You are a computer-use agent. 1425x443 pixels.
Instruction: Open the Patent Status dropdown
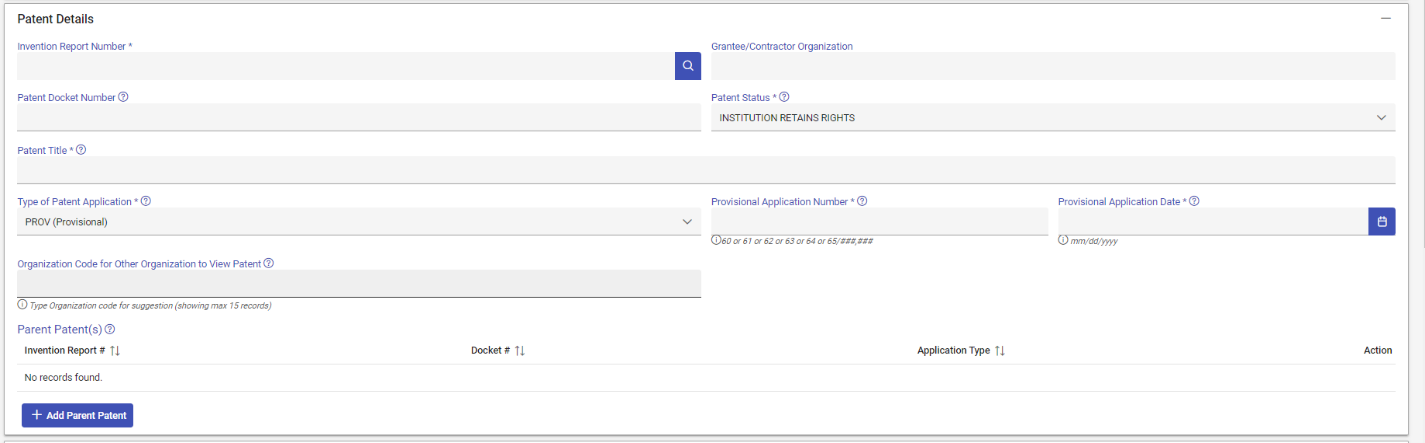(x=1052, y=118)
